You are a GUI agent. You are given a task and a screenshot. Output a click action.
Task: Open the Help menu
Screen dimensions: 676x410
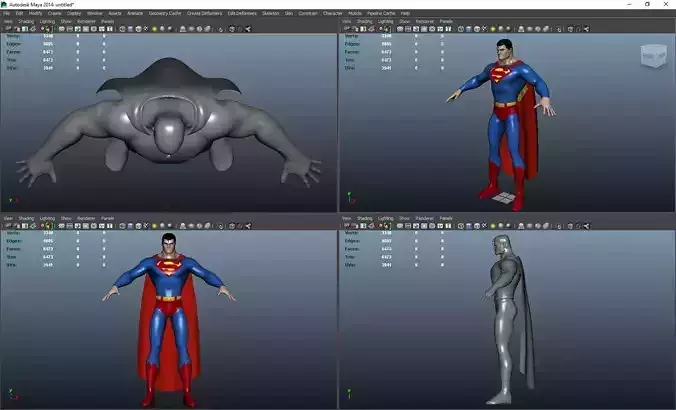(405, 13)
